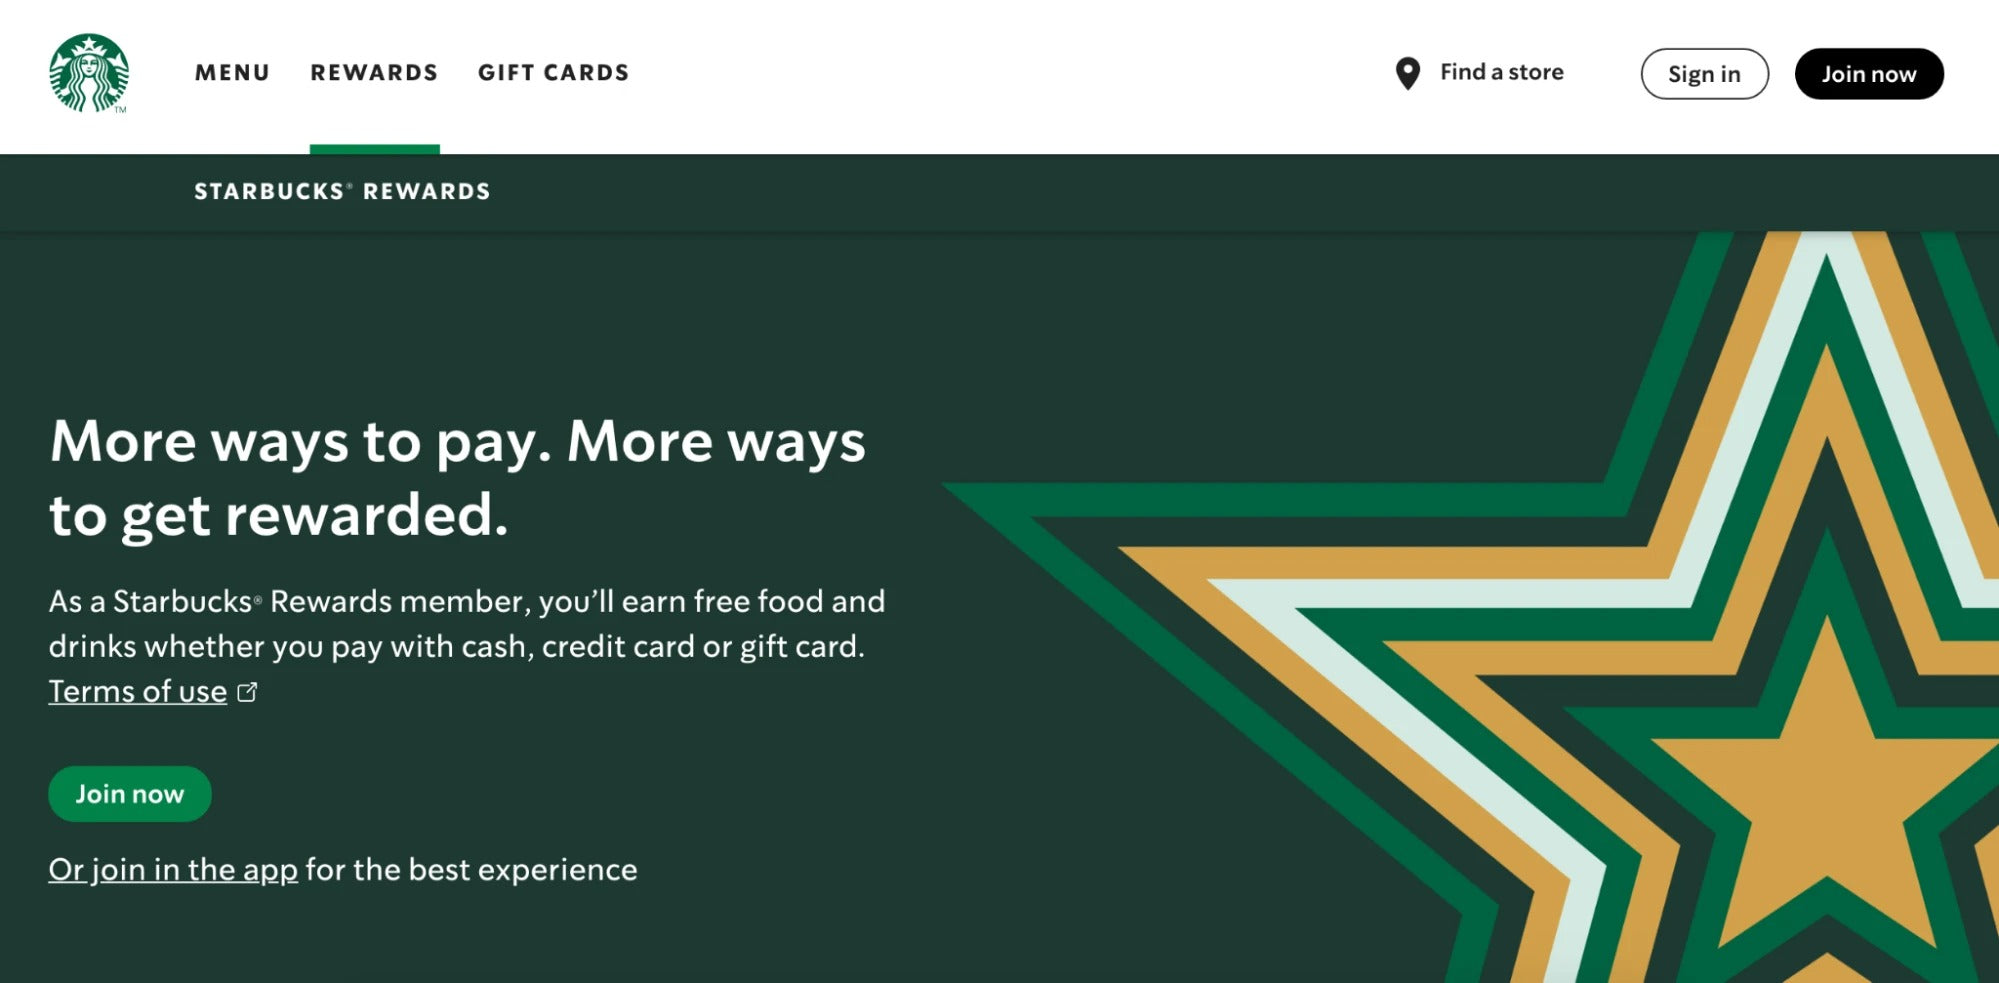Screen dimensions: 1999x983
Task: Click the Starbucks Rewards subnav label
Action: coord(342,191)
